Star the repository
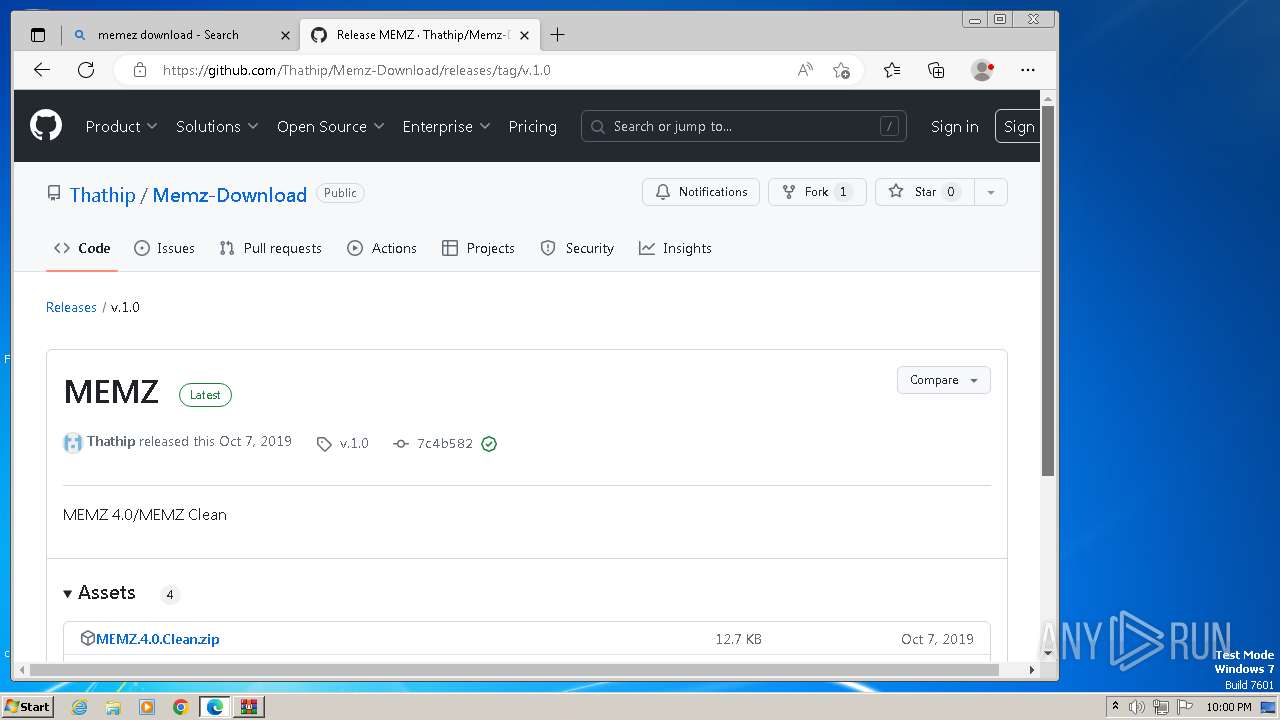The height and width of the screenshot is (720, 1280). (x=924, y=192)
